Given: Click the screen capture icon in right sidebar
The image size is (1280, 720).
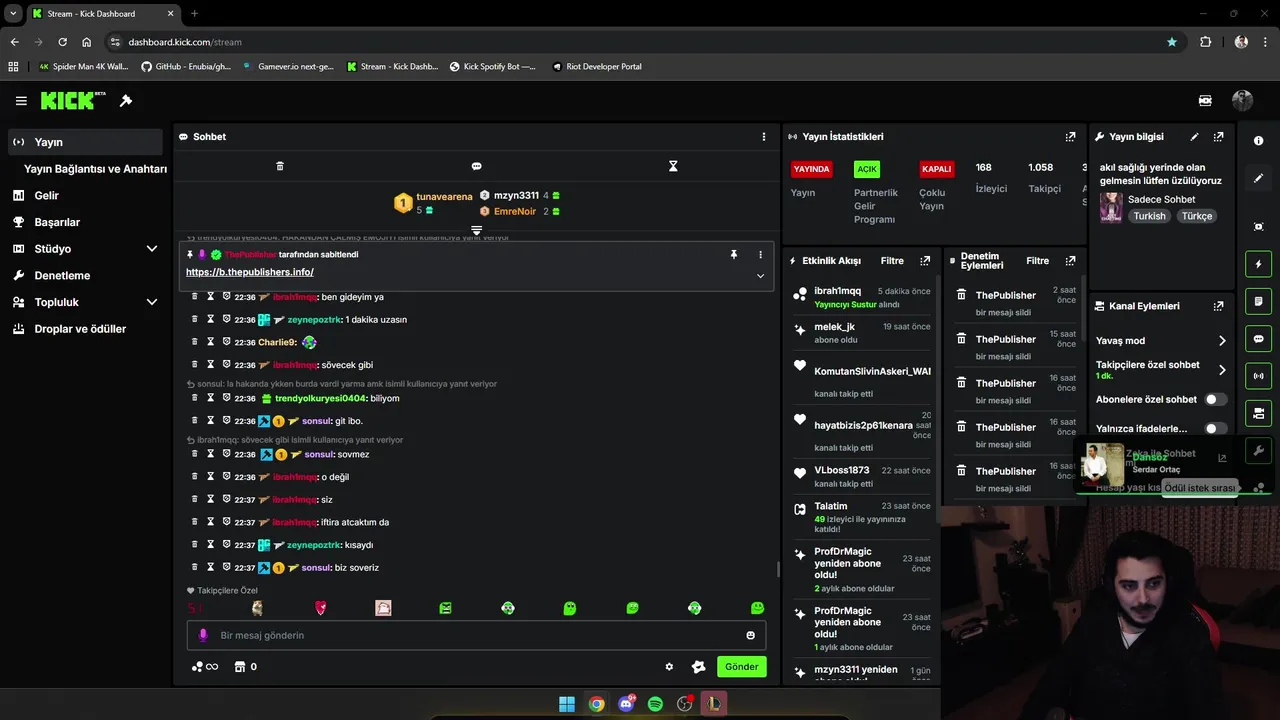Looking at the screenshot, I should tap(1258, 227).
